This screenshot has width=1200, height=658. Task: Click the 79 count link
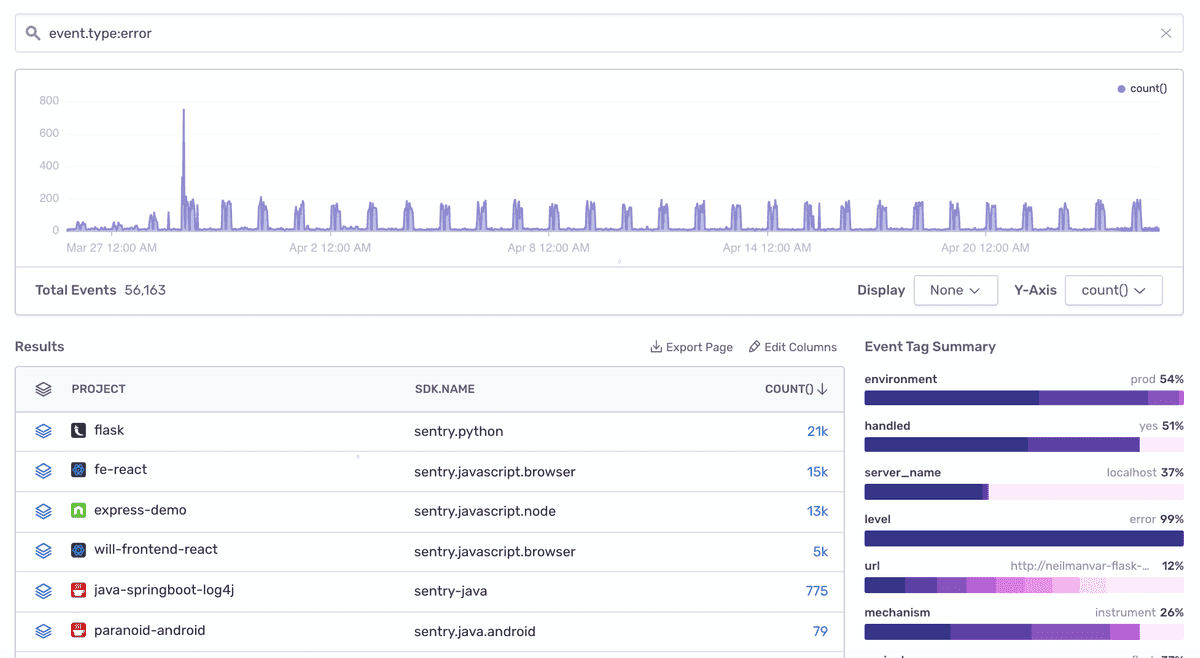coord(820,631)
